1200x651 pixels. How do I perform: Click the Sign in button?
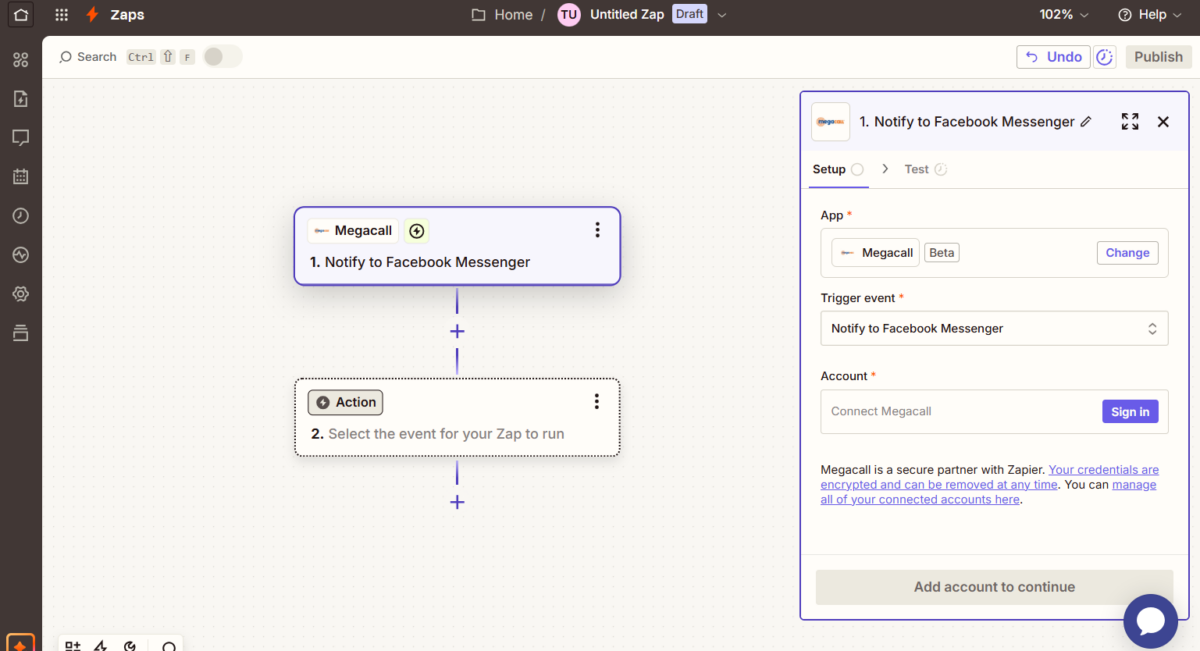click(1130, 412)
